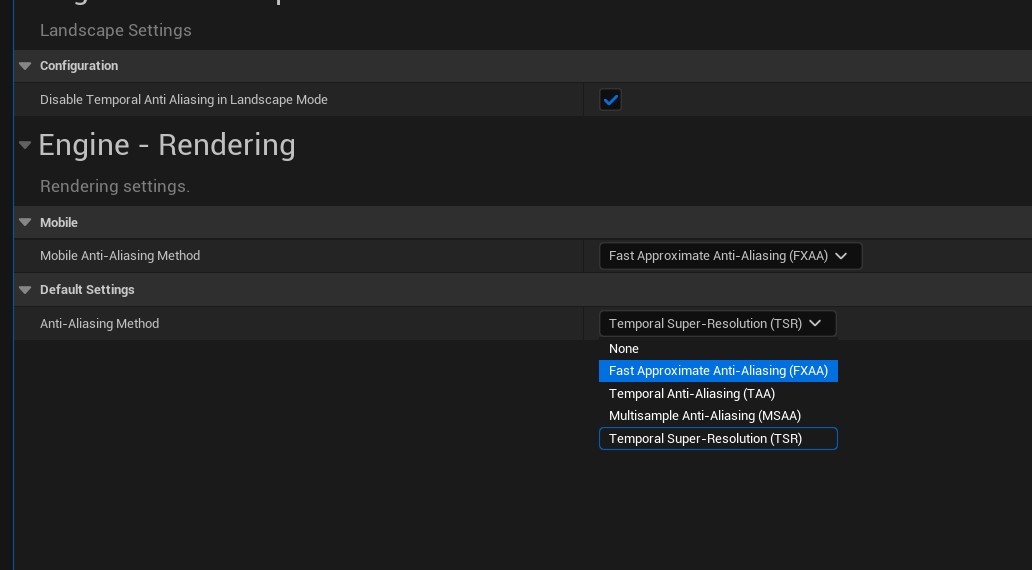Select Temporal Anti-Aliasing (TAA) option

pos(718,394)
